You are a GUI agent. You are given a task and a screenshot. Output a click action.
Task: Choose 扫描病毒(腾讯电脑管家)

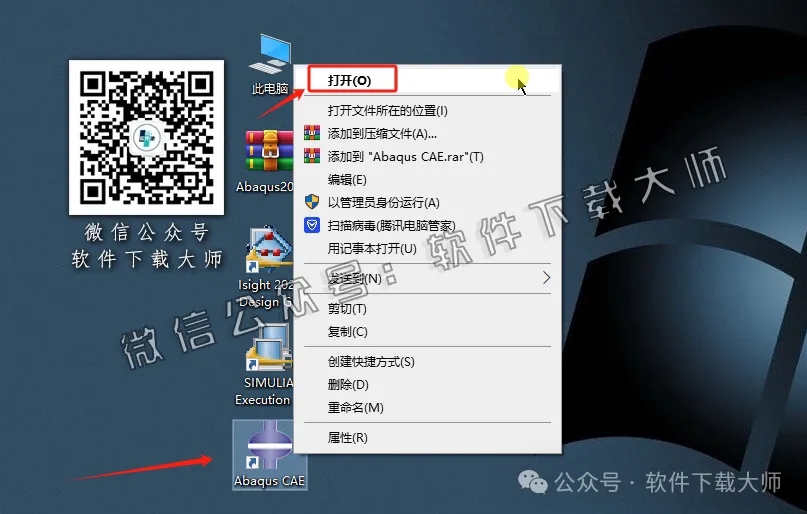pyautogui.click(x=428, y=225)
